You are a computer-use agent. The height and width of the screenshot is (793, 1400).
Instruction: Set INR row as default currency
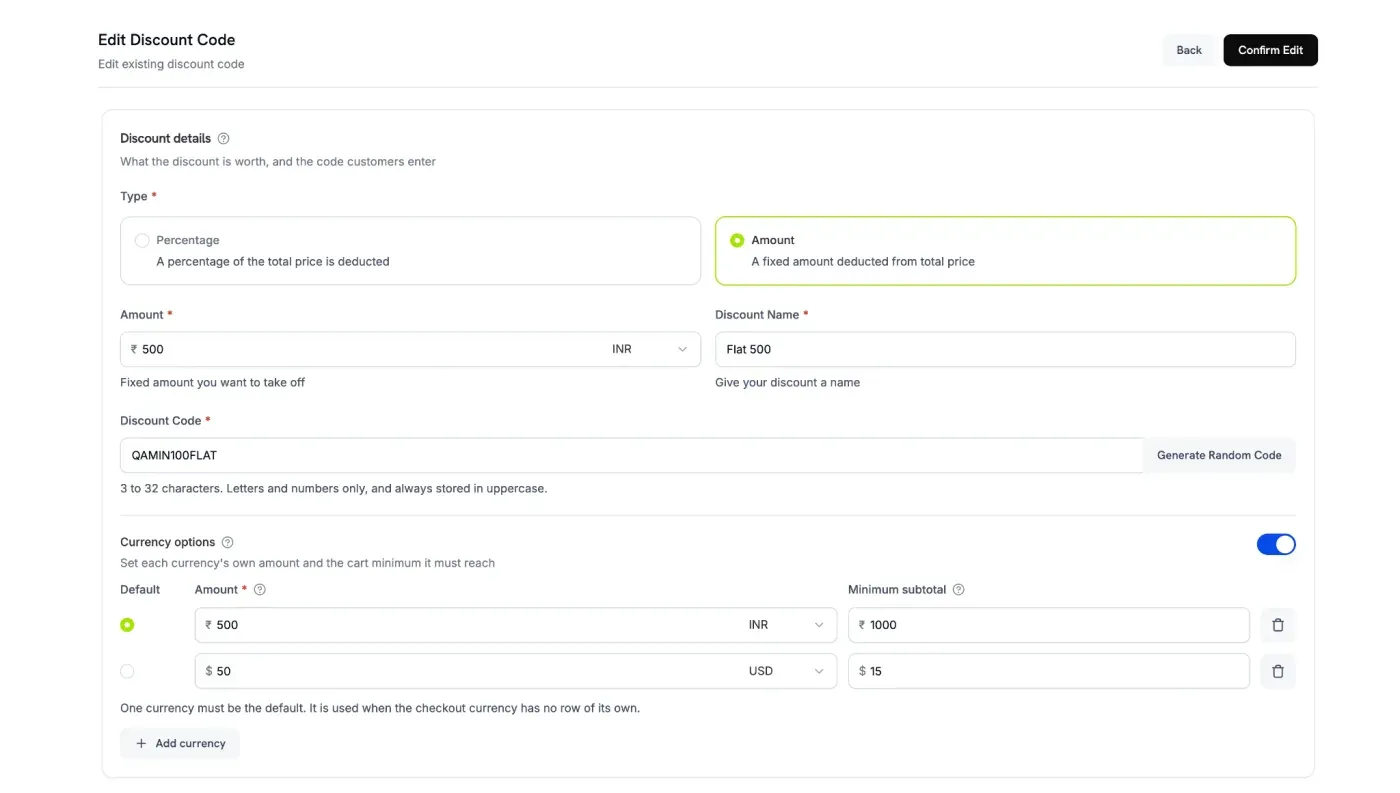click(127, 625)
